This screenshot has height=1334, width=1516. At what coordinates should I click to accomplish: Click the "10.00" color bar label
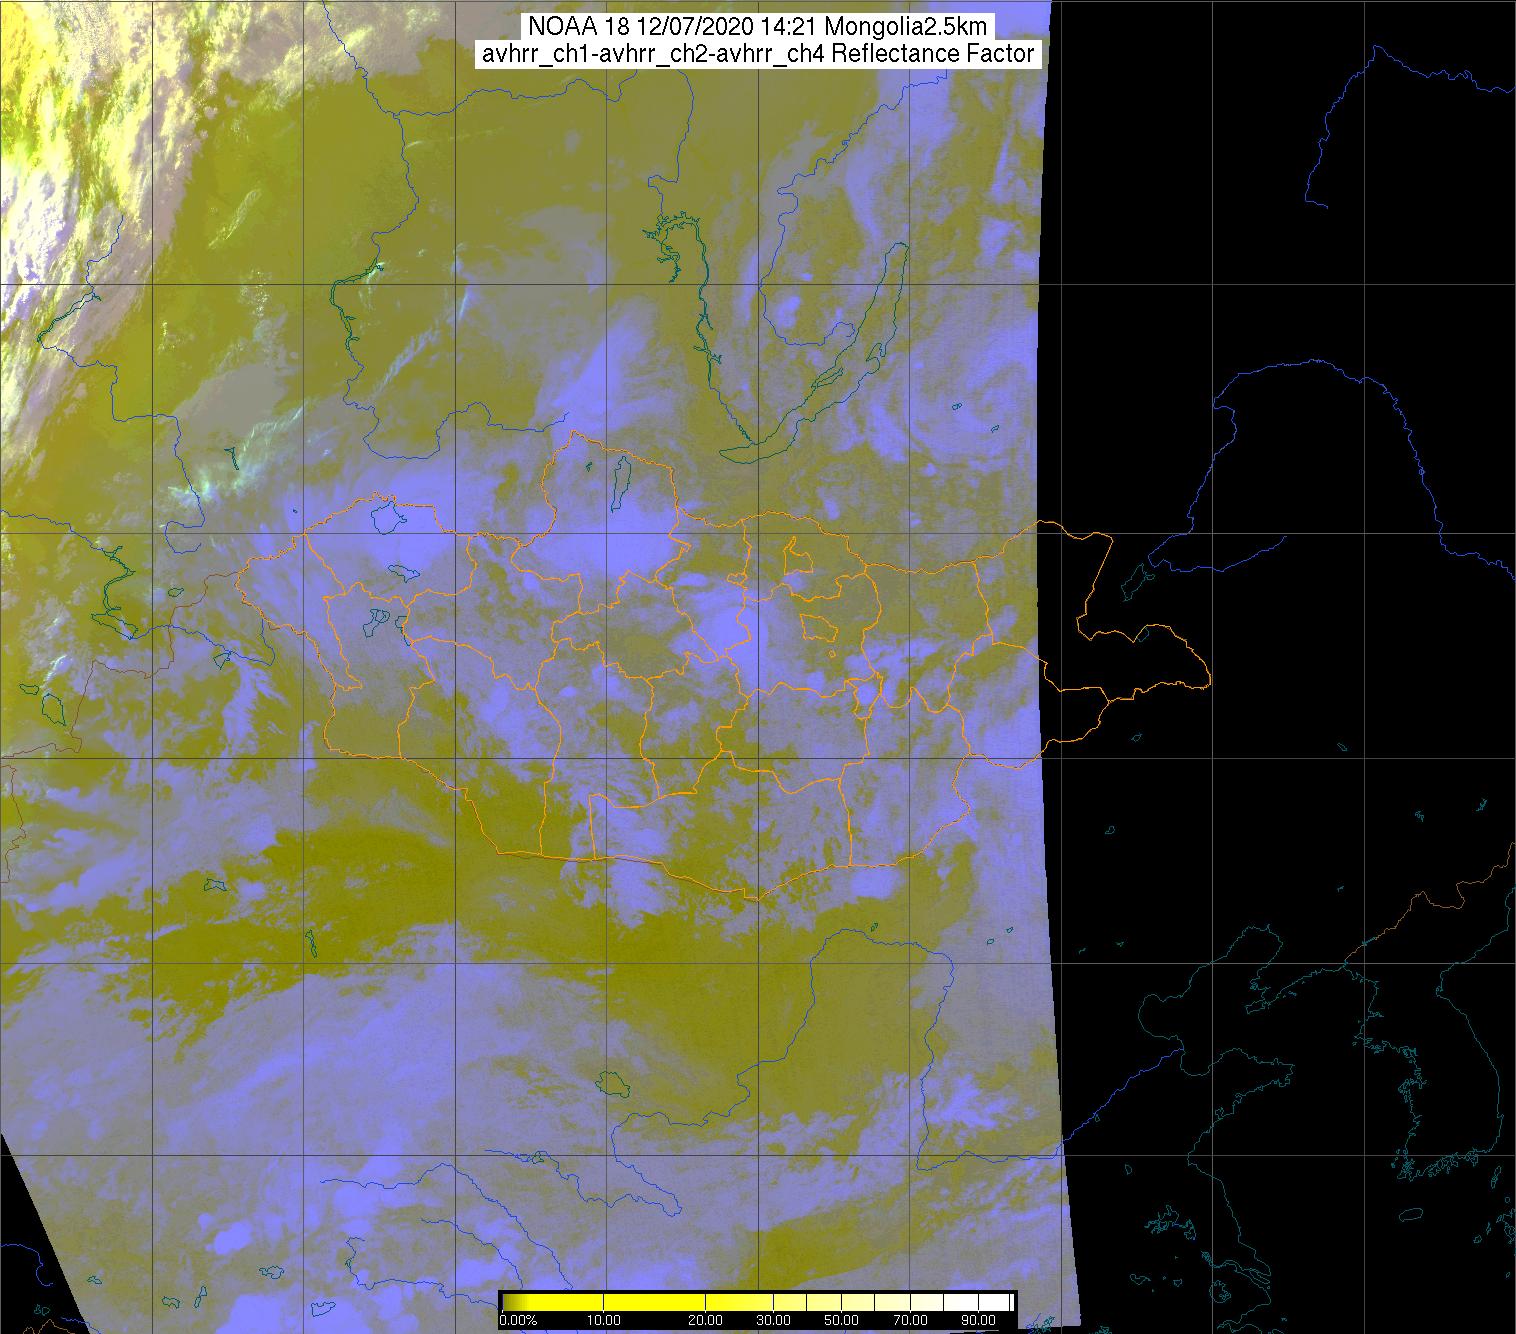pyautogui.click(x=604, y=1321)
